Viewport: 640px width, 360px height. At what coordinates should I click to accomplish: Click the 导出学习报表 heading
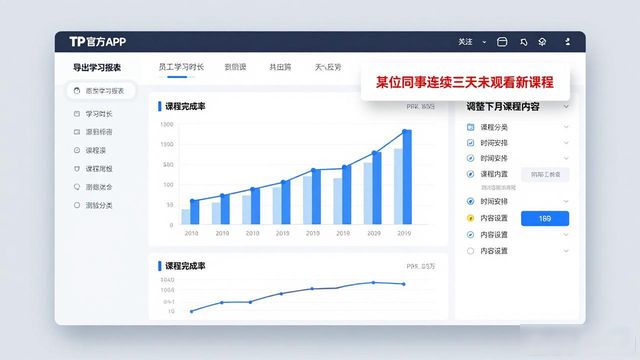[97, 67]
